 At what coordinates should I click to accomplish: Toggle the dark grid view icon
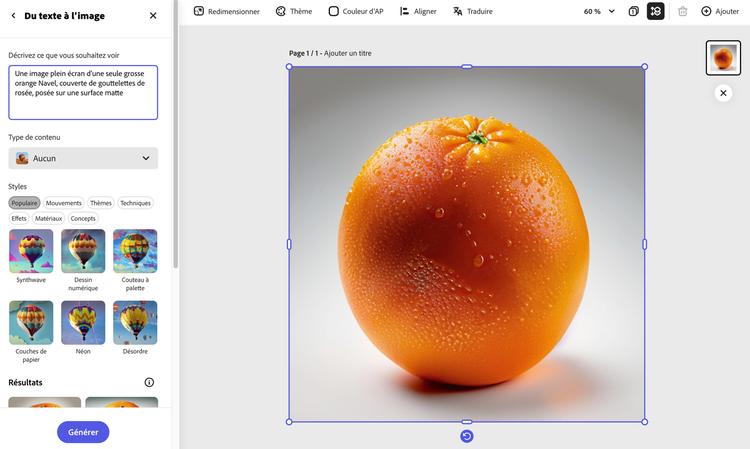(656, 11)
